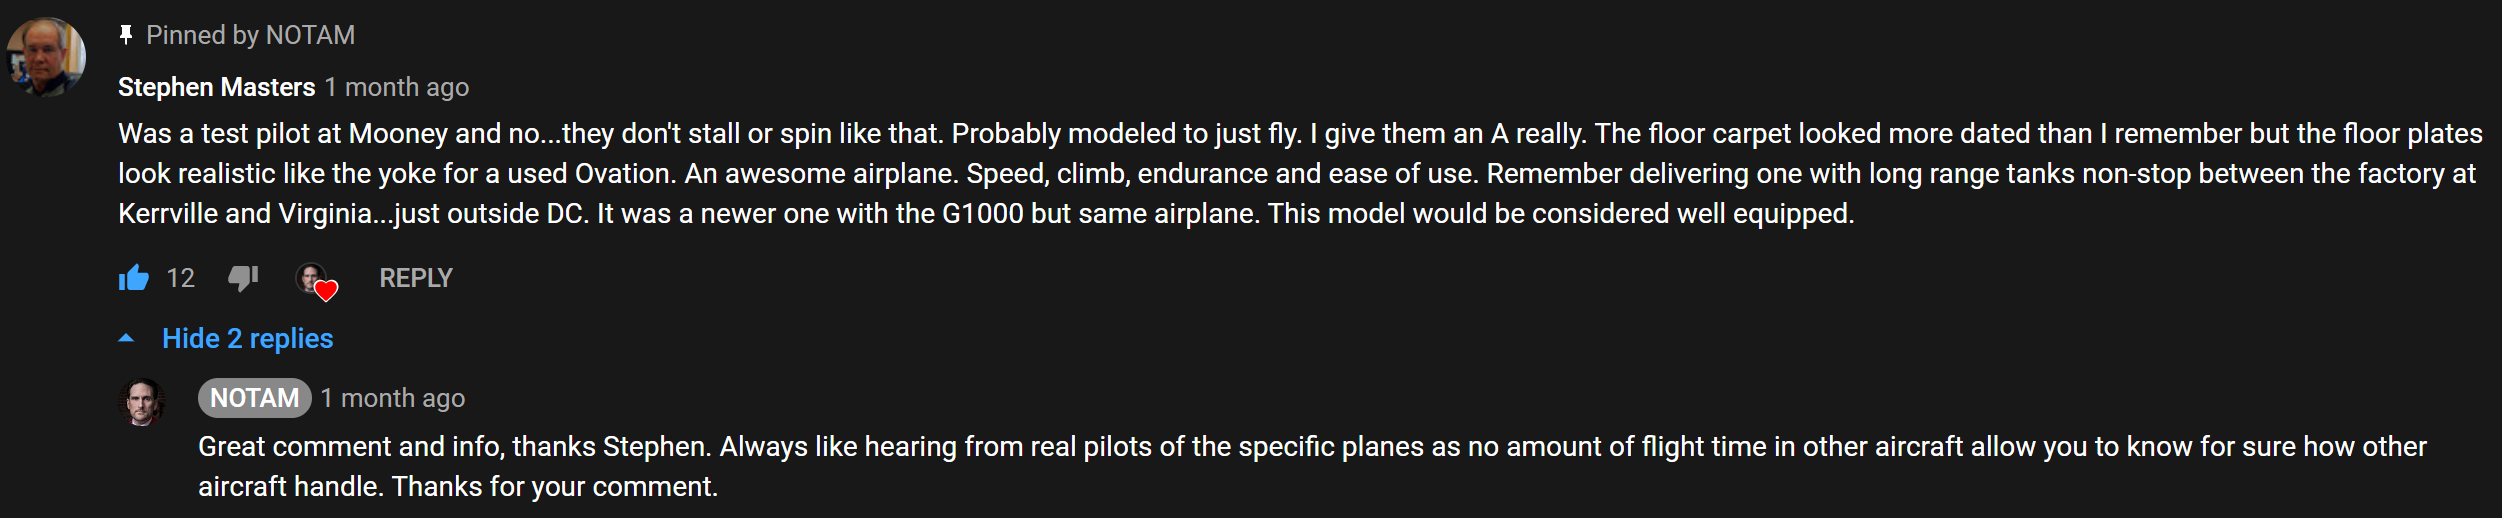Reply to Stephen Masters' comment
Screen dimensions: 2502x518
click(x=415, y=278)
